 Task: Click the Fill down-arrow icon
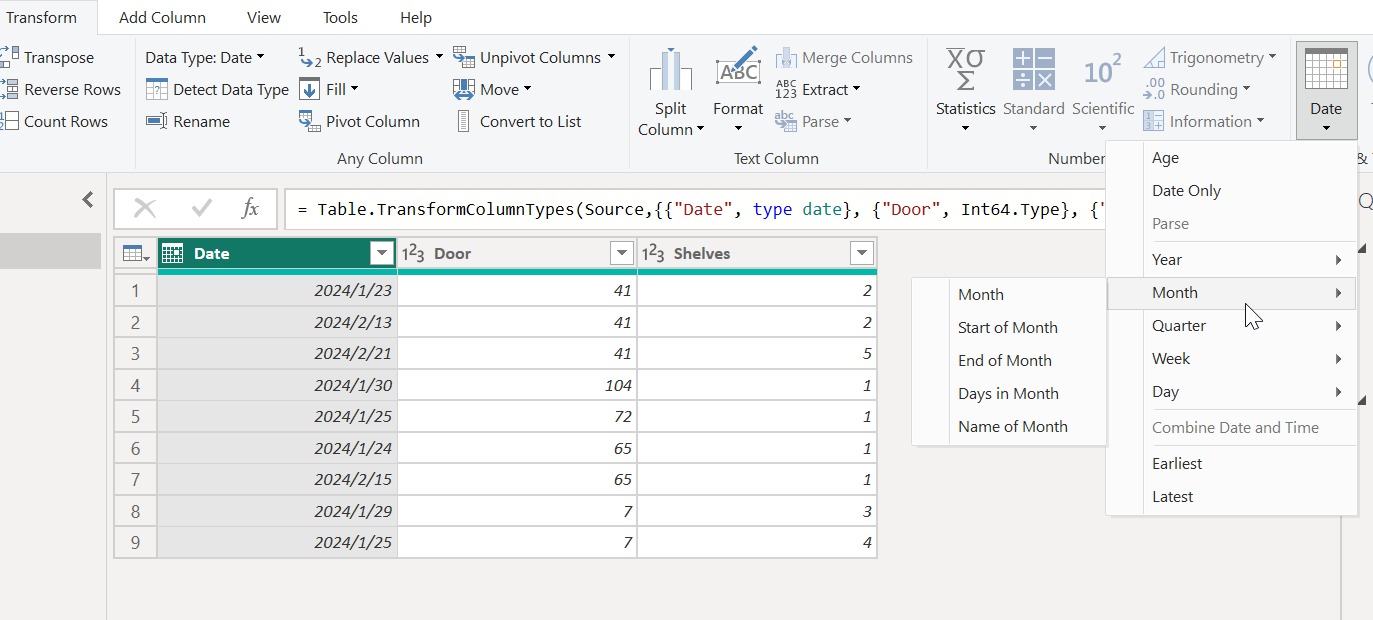coord(310,89)
